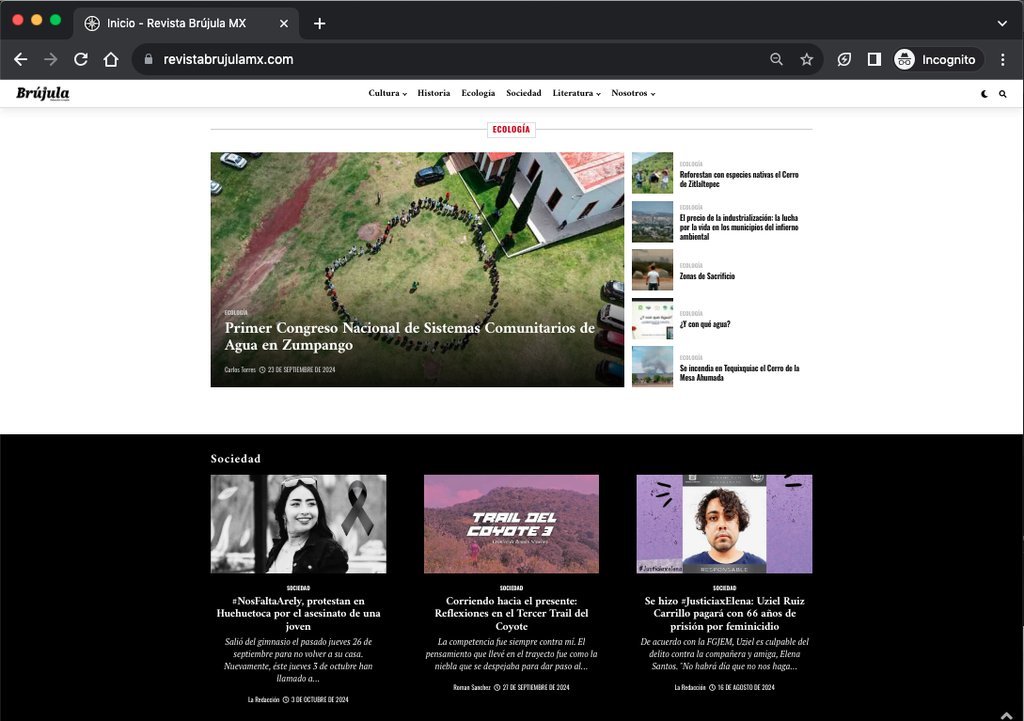The width and height of the screenshot is (1024, 721).
Task: Bookmark this page with the star icon
Action: point(807,59)
